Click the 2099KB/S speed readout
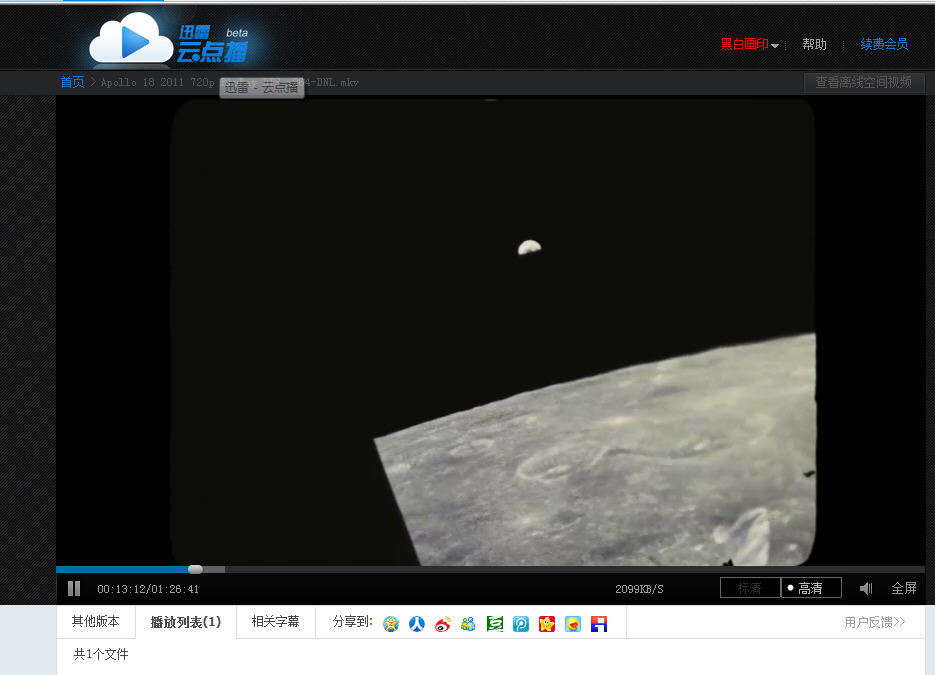Screen dimensions: 935x675 (x=639, y=589)
